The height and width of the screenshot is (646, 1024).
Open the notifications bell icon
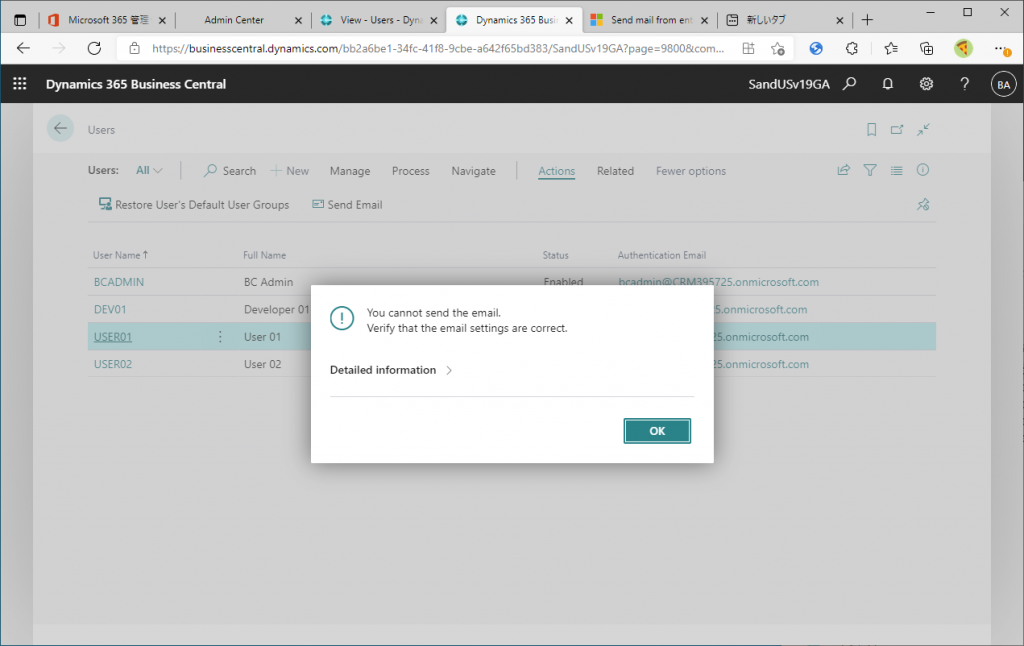coord(888,84)
